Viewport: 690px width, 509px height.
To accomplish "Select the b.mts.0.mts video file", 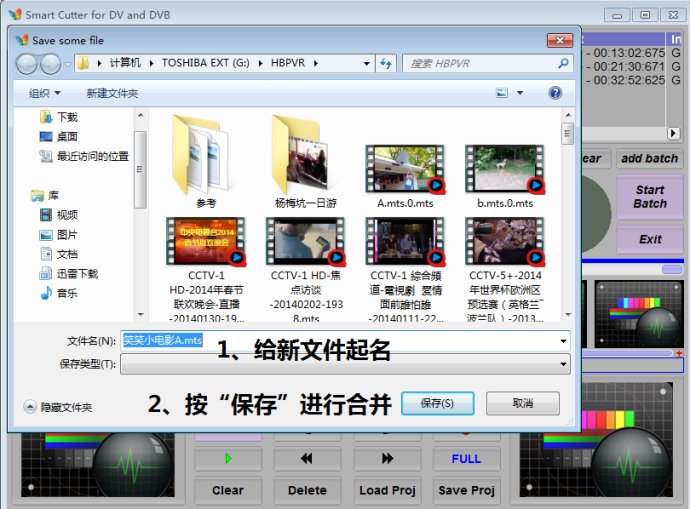I will tap(505, 176).
